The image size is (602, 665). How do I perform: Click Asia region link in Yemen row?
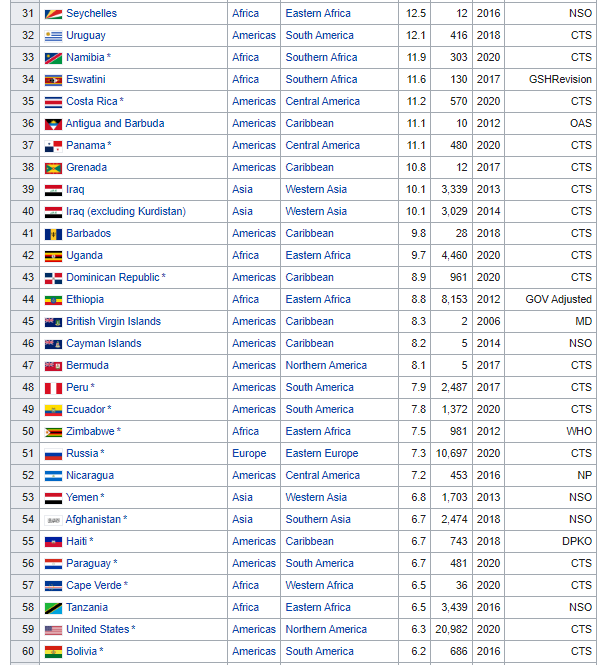tap(242, 497)
